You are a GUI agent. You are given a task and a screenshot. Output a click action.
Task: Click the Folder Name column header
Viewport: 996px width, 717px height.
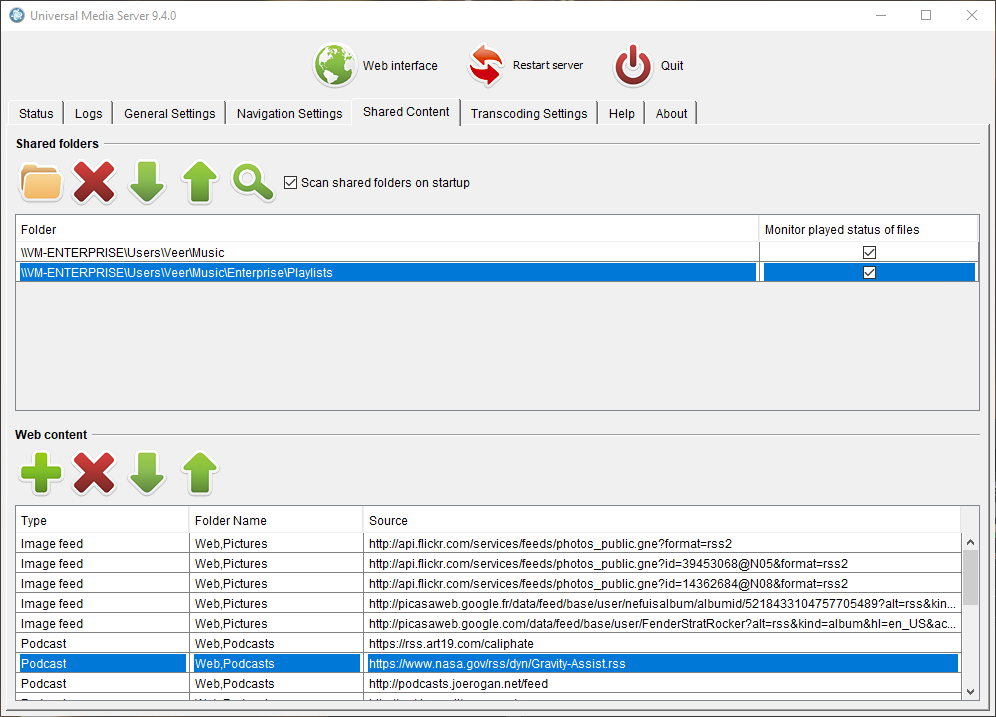click(276, 520)
